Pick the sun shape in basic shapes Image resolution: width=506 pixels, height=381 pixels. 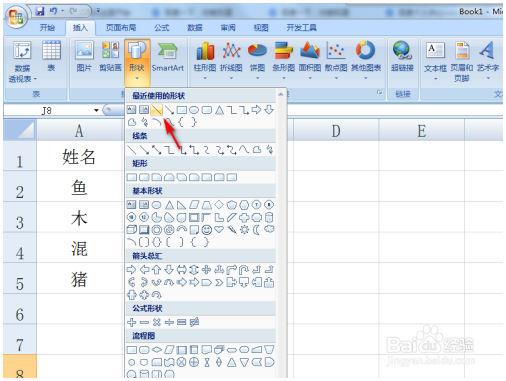[244, 230]
